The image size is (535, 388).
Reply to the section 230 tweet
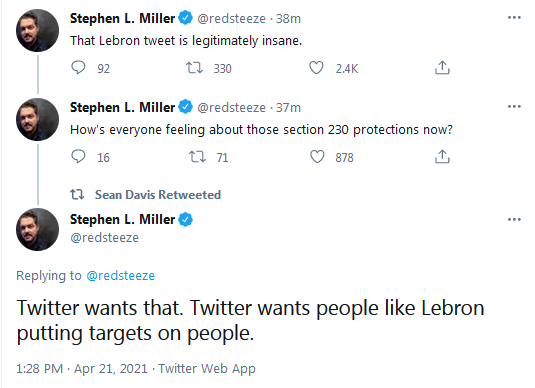(78, 157)
